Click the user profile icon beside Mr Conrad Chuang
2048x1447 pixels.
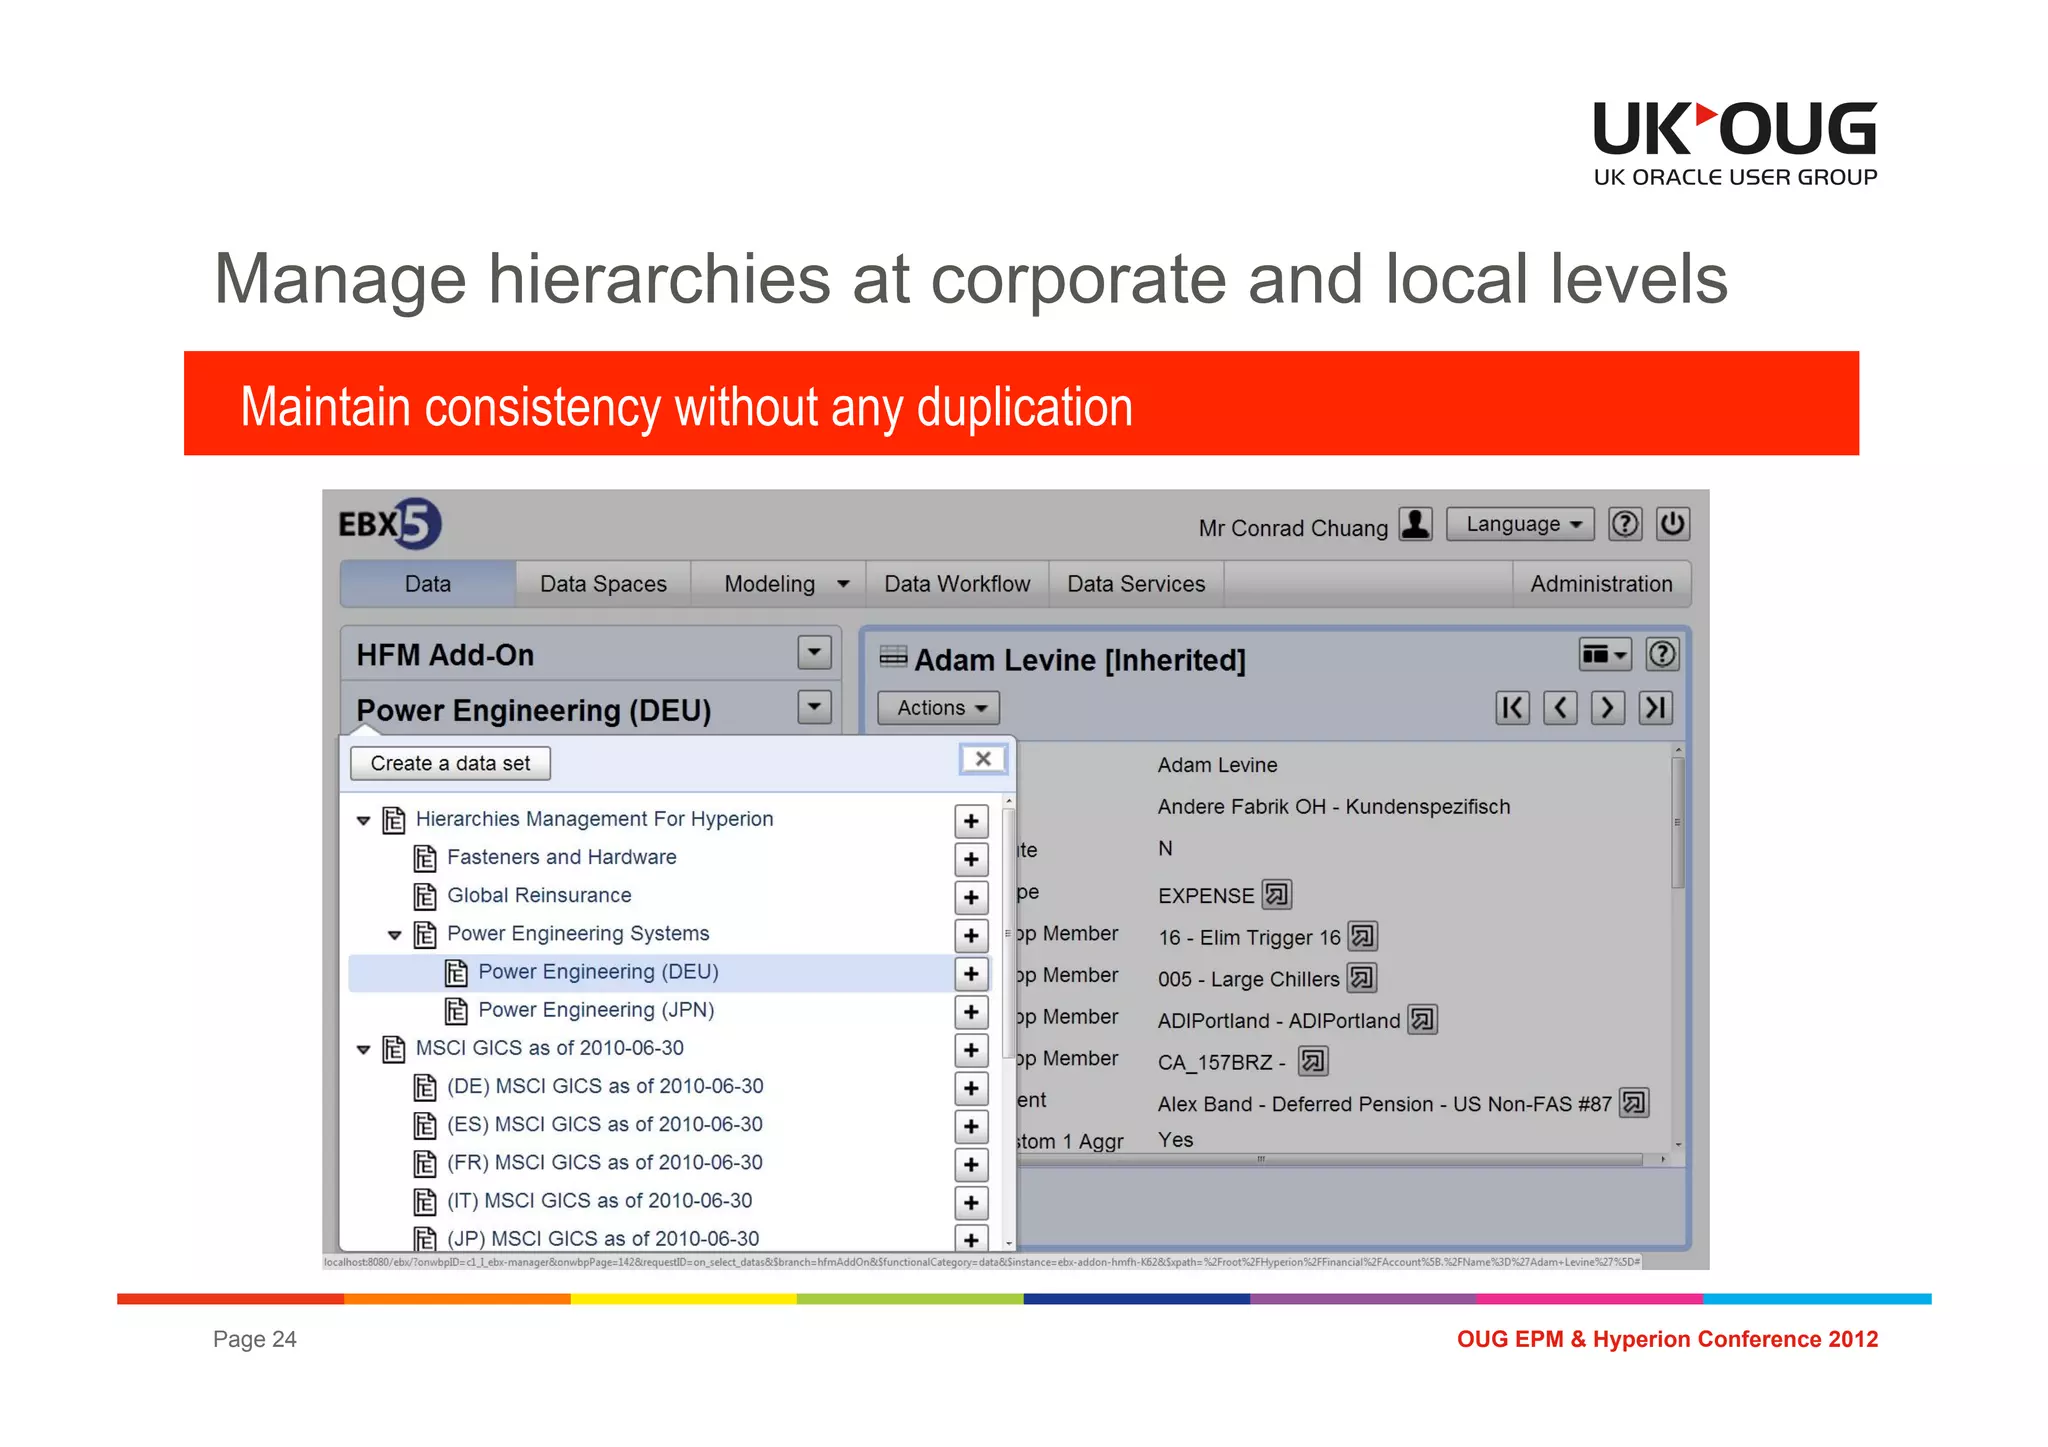coord(1416,524)
